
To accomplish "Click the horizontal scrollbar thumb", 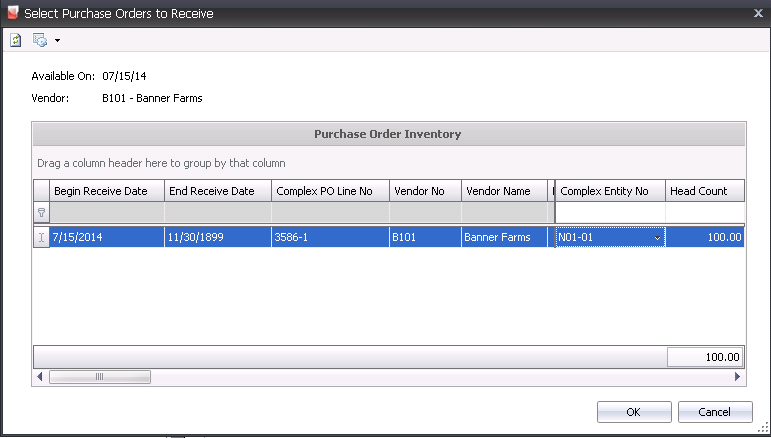I will coord(99,377).
